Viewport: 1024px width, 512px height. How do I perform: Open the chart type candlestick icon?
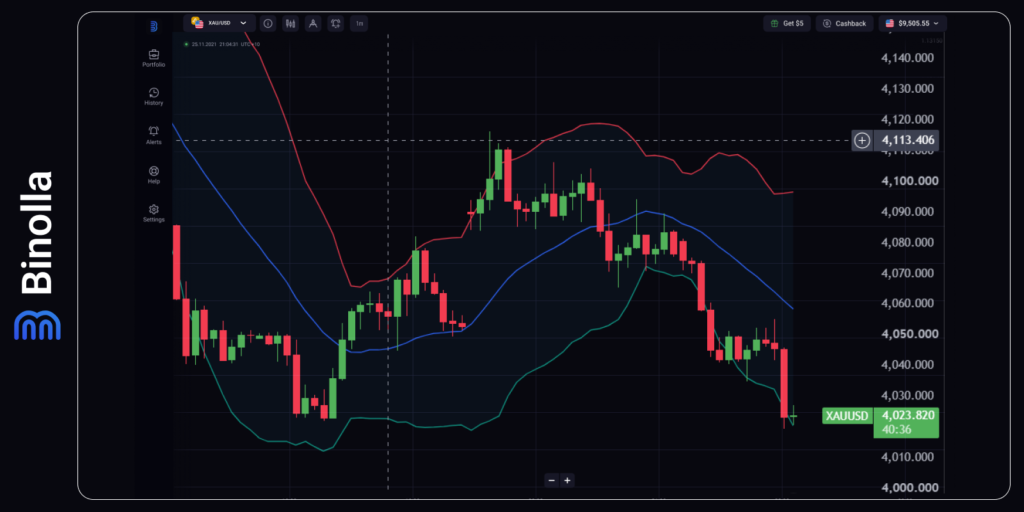tap(291, 24)
